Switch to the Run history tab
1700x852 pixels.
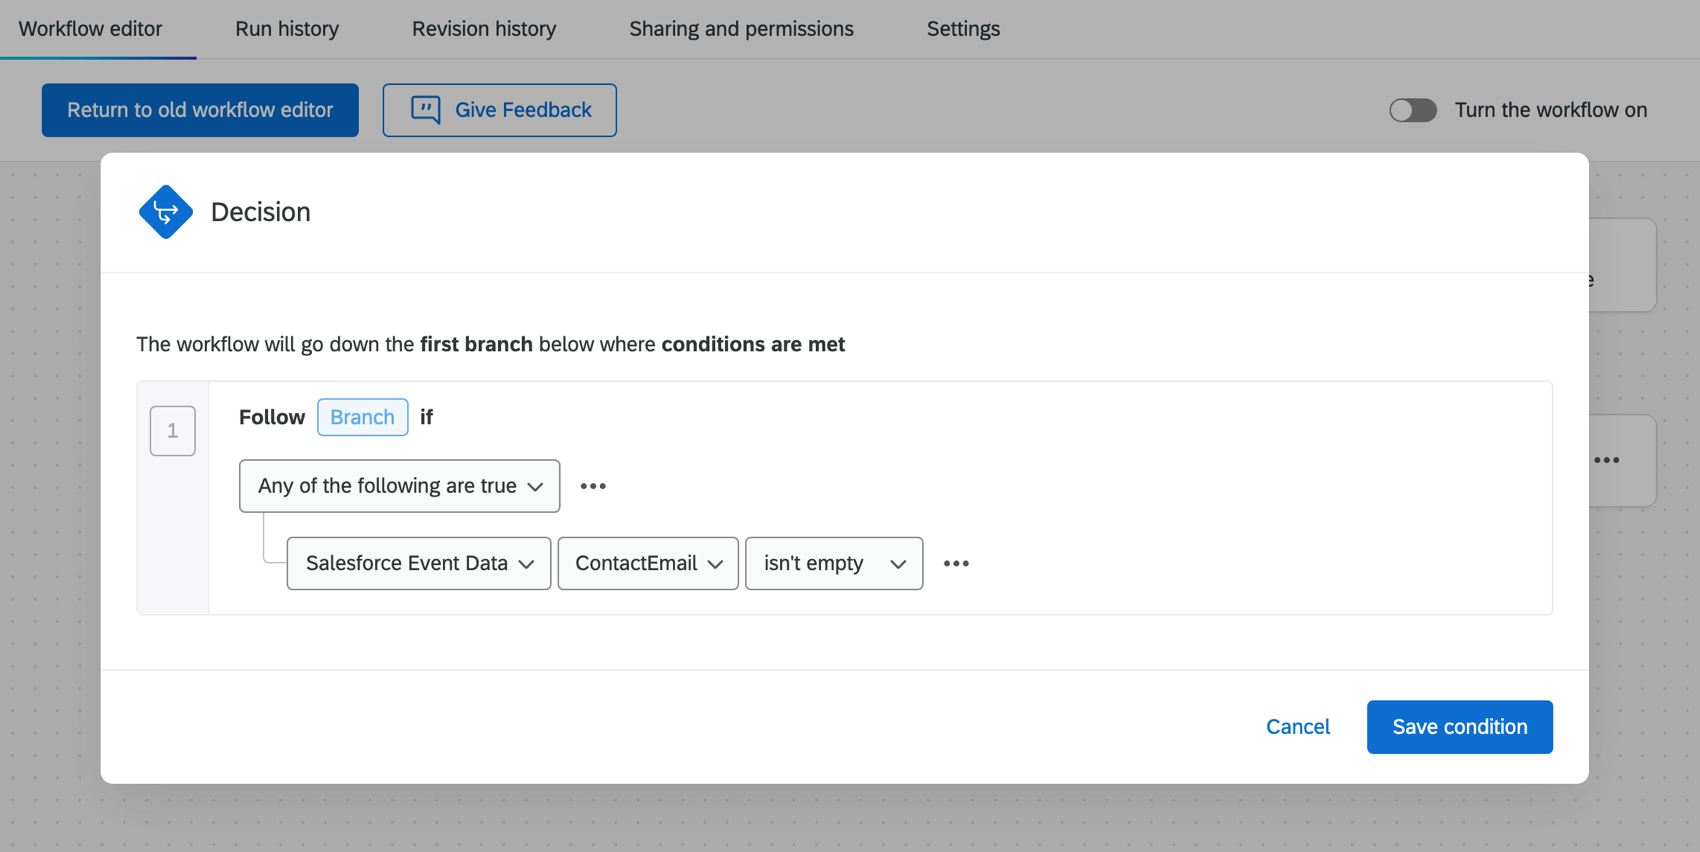pyautogui.click(x=287, y=29)
